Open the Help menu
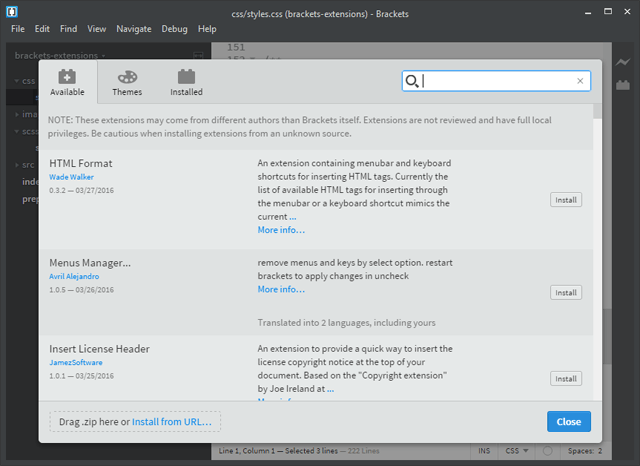This screenshot has width=640, height=466. click(x=207, y=29)
